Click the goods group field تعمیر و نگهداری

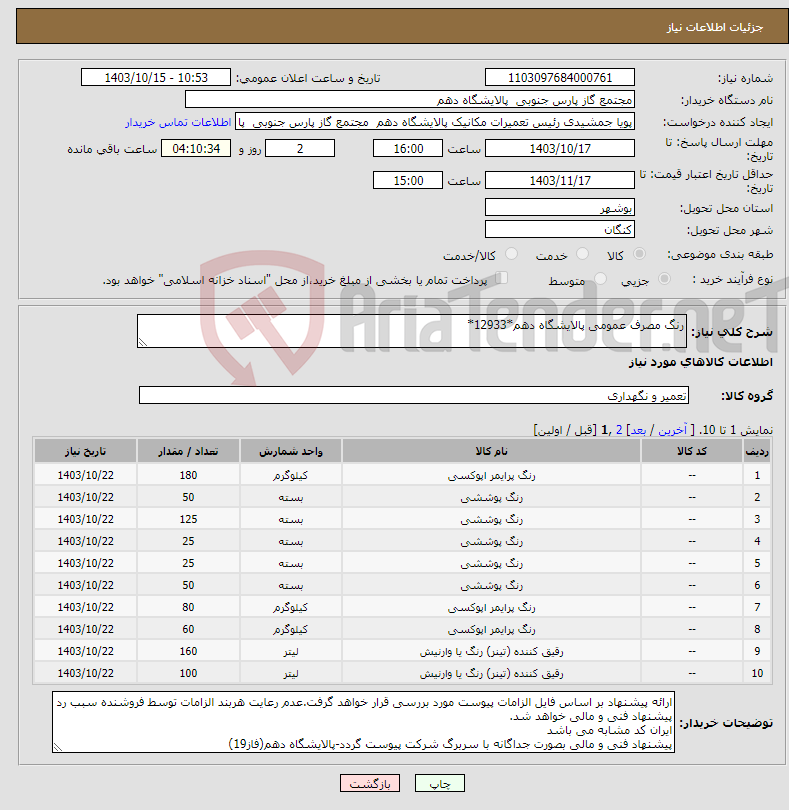(x=414, y=395)
